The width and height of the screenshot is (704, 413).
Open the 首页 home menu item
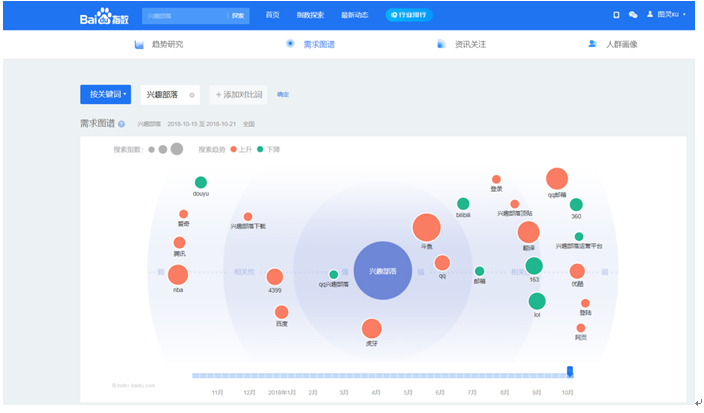tap(272, 15)
